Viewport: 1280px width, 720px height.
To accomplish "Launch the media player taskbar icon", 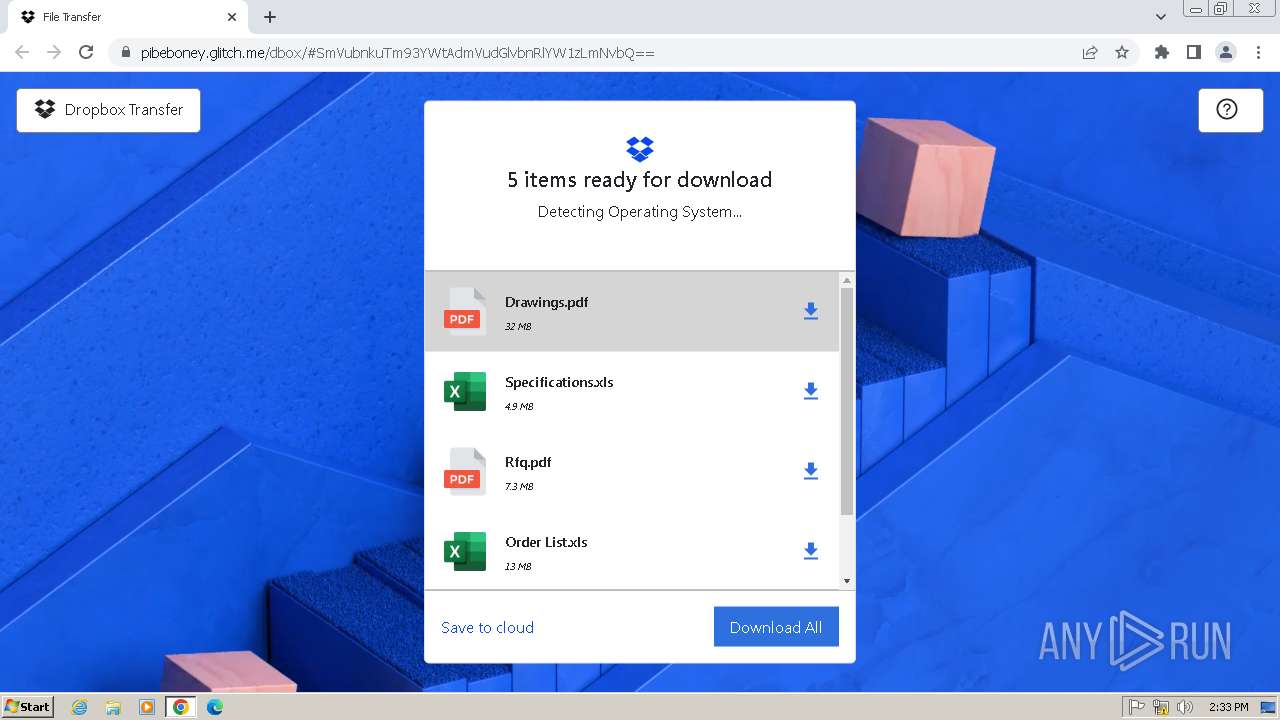I will click(x=146, y=707).
